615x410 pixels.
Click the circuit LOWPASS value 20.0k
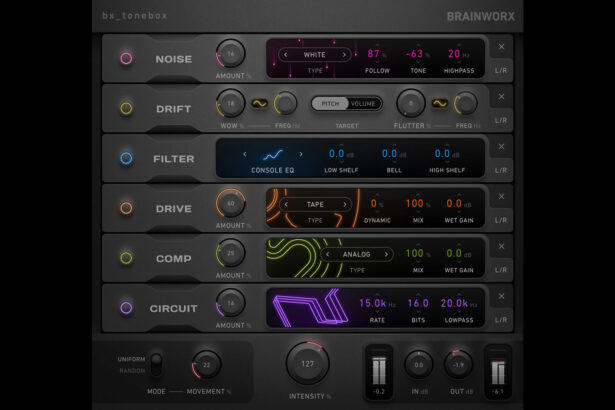(x=454, y=303)
